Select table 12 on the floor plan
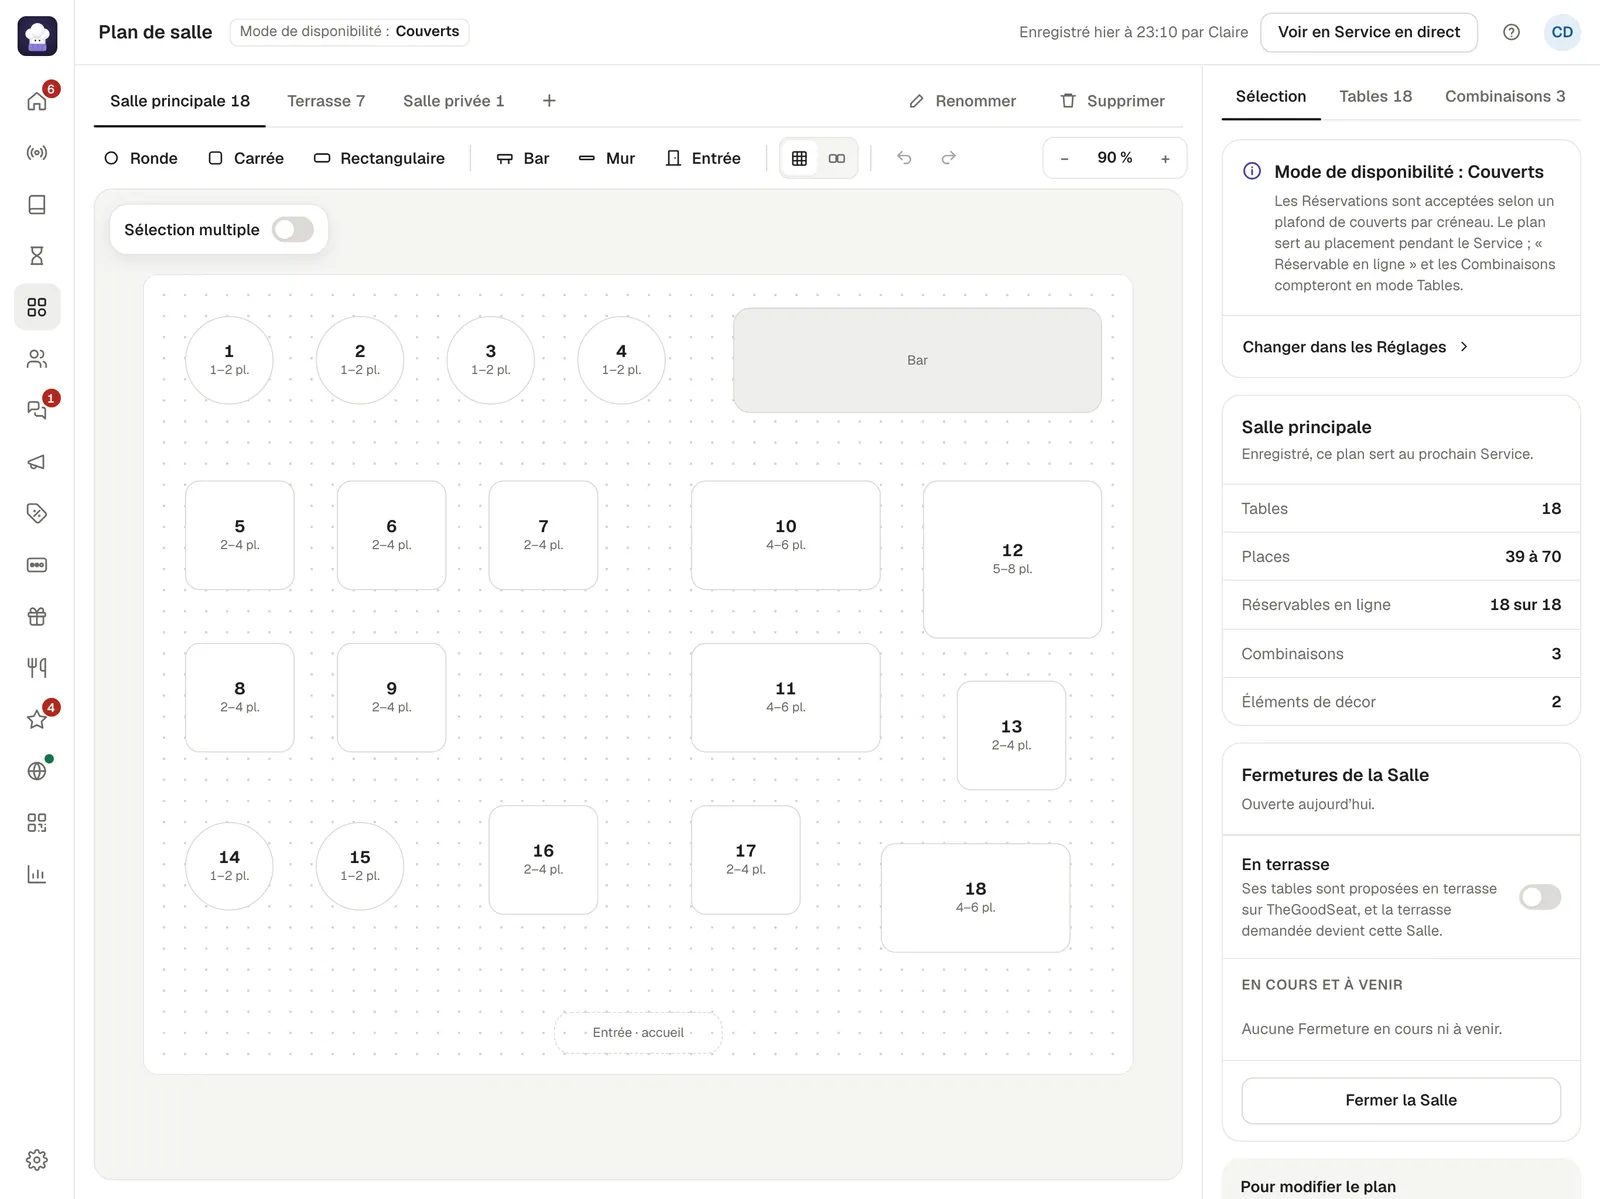Screen dimensions: 1600x1199 1012,559
